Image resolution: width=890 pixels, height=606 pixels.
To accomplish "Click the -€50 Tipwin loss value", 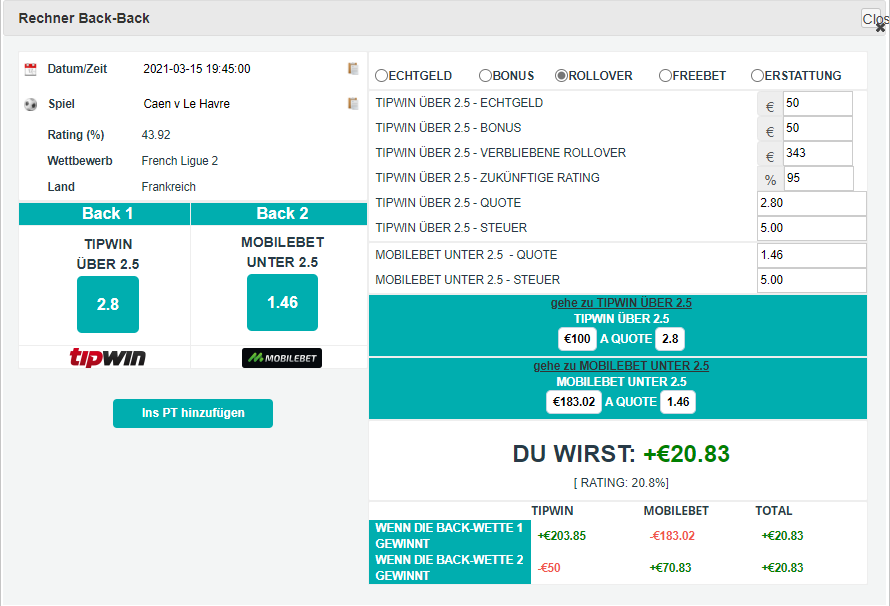I will 549,567.
